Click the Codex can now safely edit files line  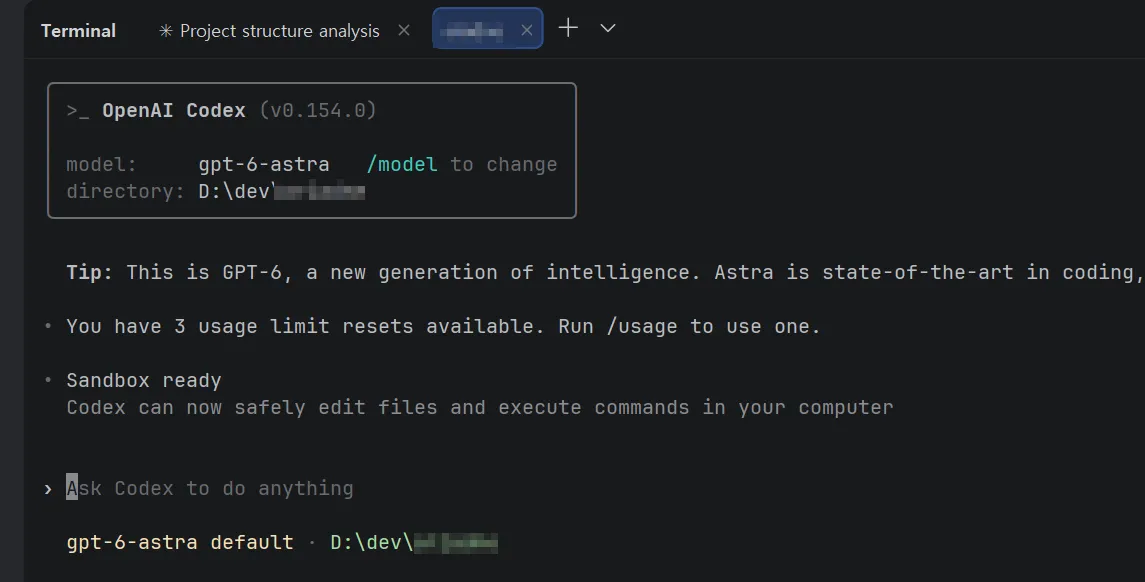480,407
